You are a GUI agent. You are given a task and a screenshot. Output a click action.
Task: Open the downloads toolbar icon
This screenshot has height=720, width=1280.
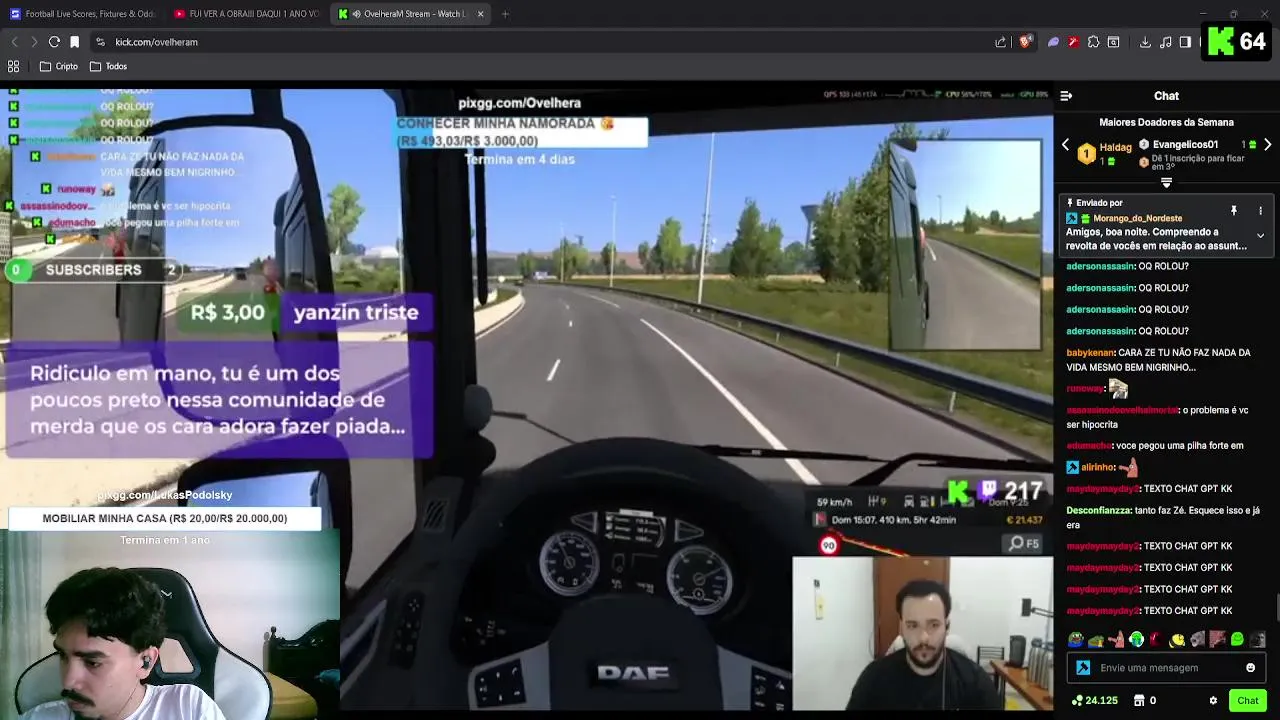click(1145, 42)
